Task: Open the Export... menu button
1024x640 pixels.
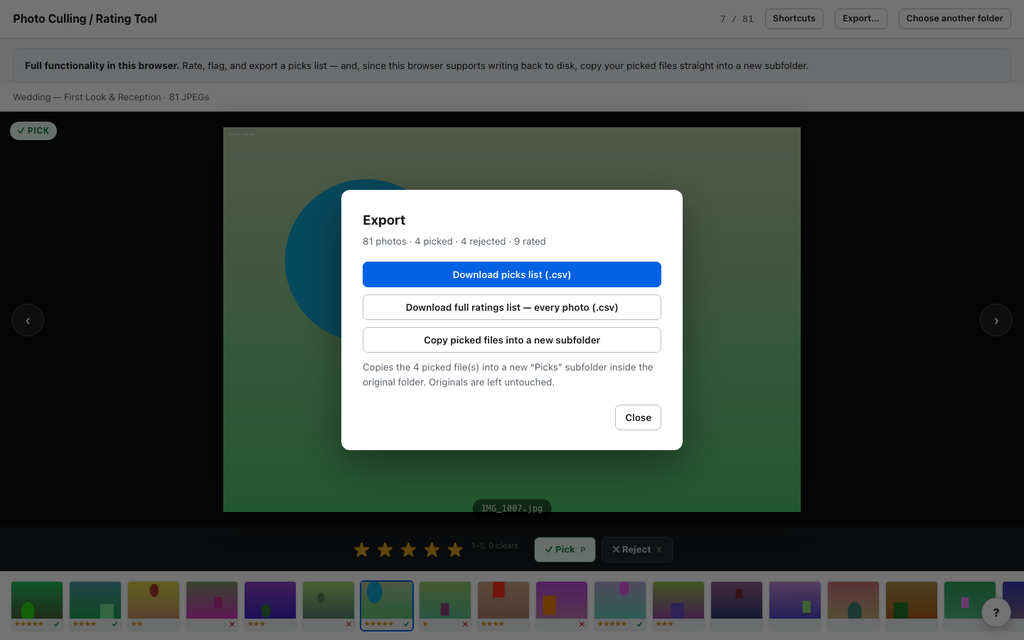Action: click(861, 18)
